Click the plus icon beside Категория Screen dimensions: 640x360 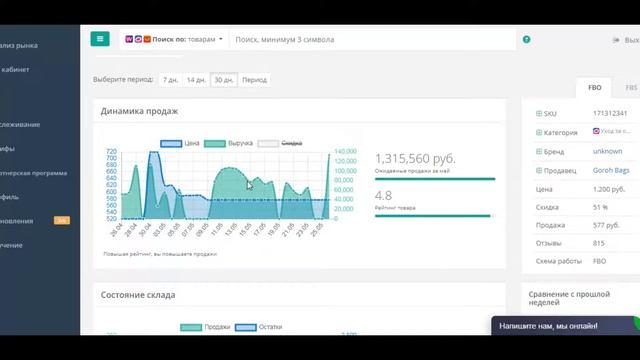[539, 133]
